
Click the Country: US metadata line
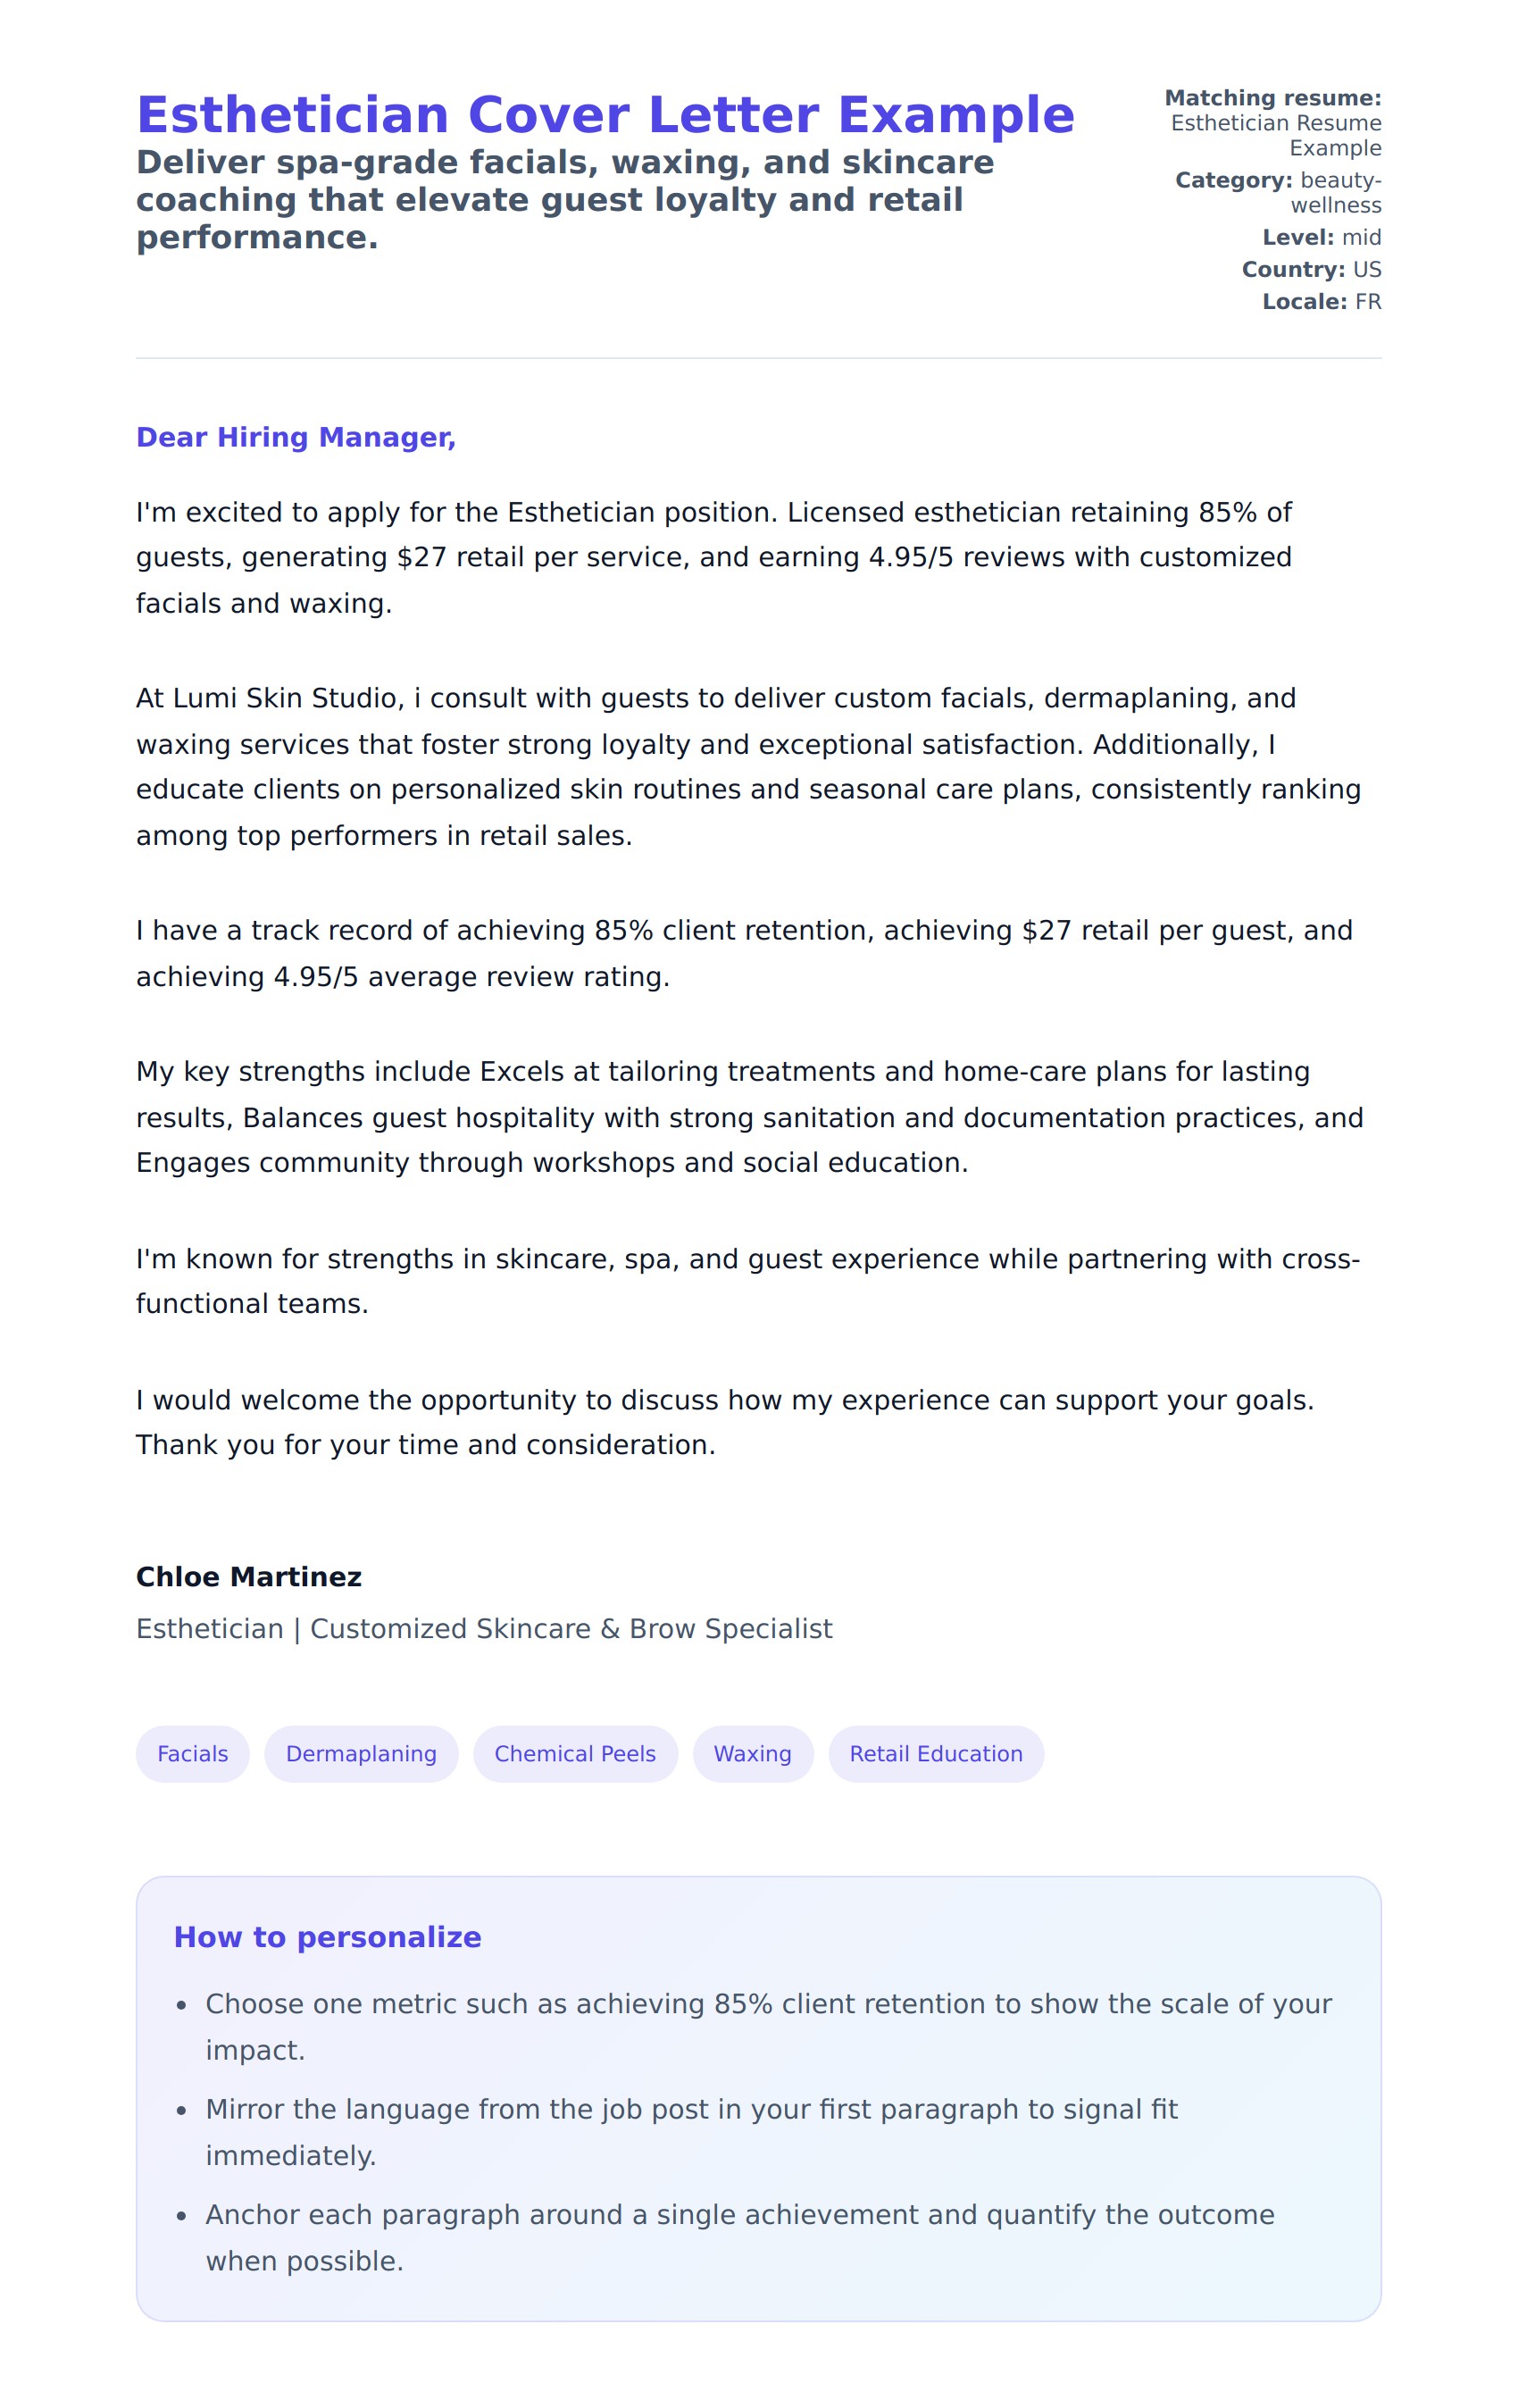coord(1311,269)
